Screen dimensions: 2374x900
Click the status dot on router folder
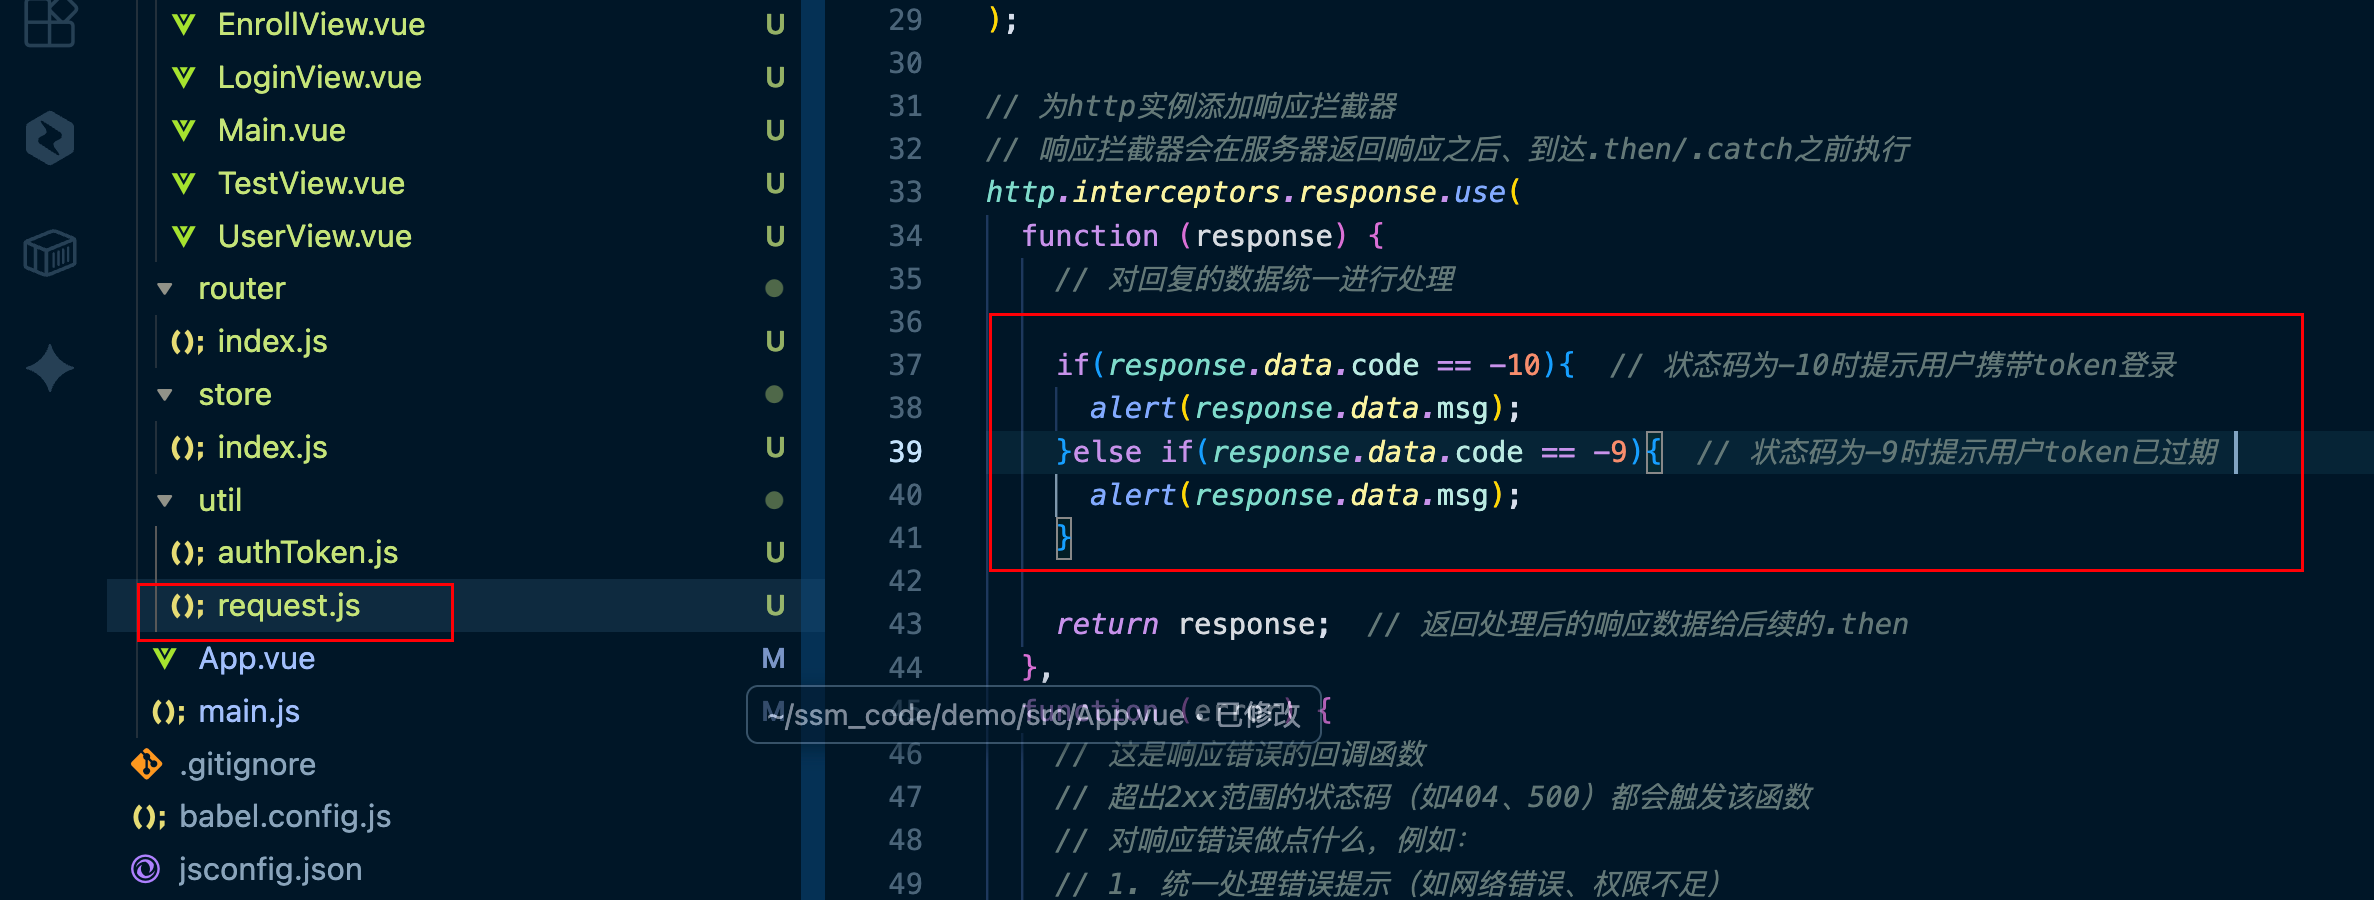pos(774,289)
